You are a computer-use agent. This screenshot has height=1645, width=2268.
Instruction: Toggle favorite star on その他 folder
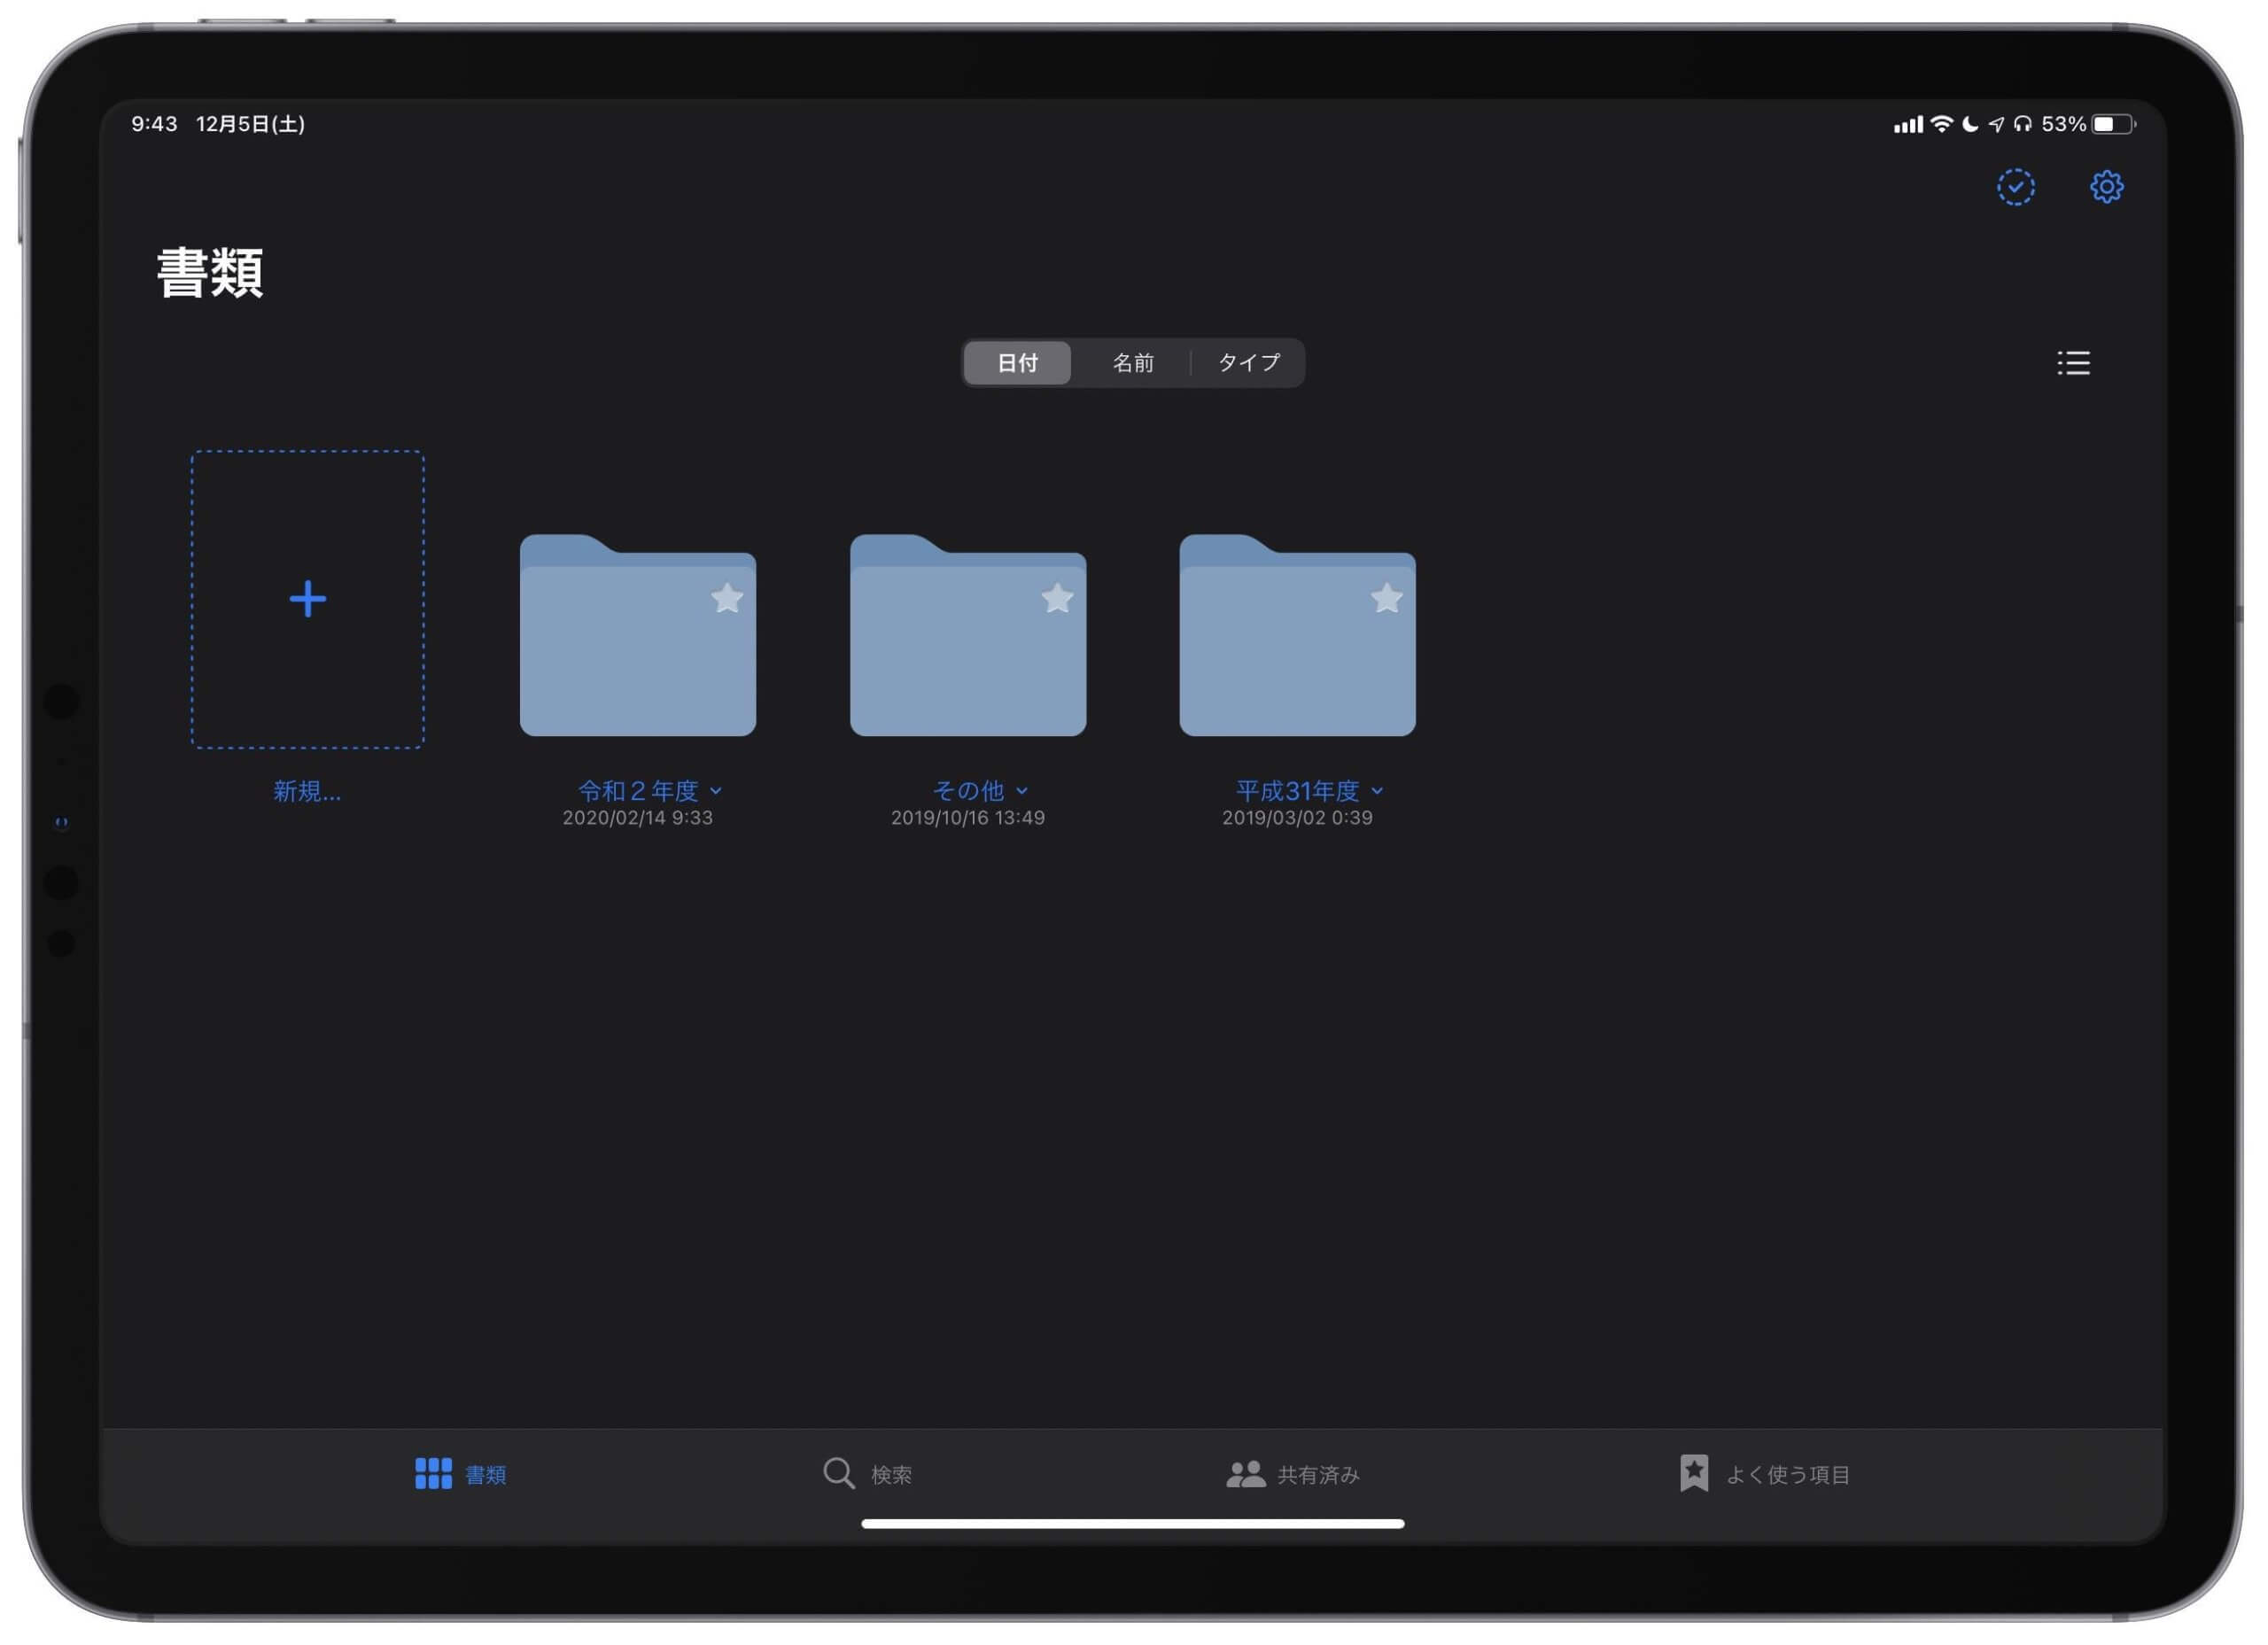[x=1057, y=598]
